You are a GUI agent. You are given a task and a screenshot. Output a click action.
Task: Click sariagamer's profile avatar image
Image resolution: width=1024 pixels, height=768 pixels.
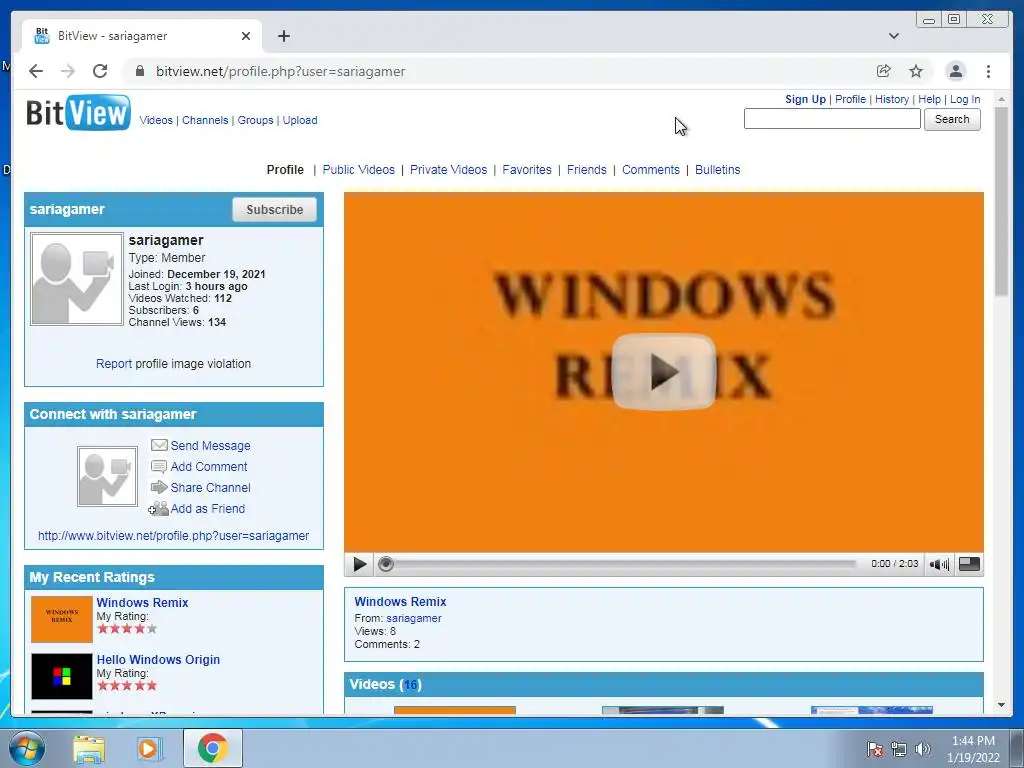pyautogui.click(x=77, y=279)
